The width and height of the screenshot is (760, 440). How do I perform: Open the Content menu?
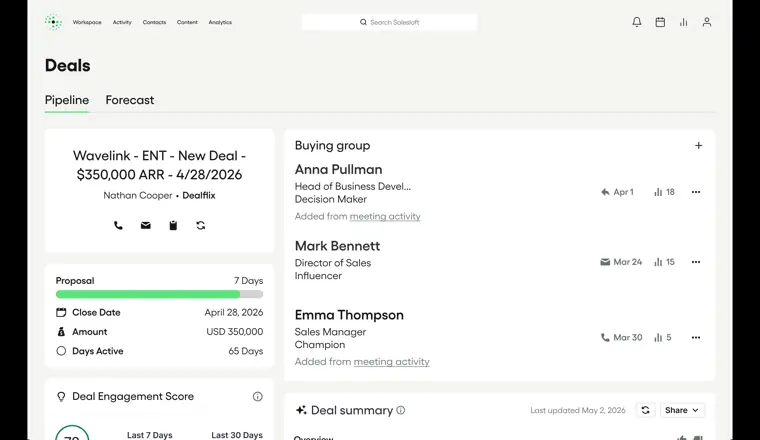point(187,22)
